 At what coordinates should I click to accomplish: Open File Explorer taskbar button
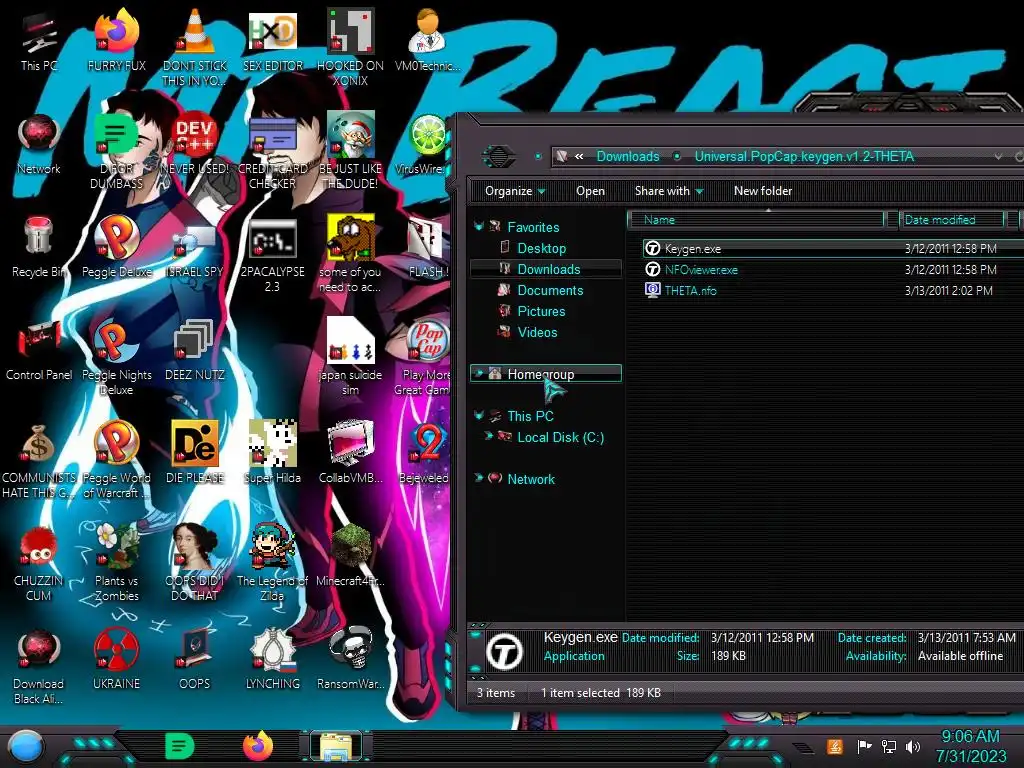coord(336,746)
